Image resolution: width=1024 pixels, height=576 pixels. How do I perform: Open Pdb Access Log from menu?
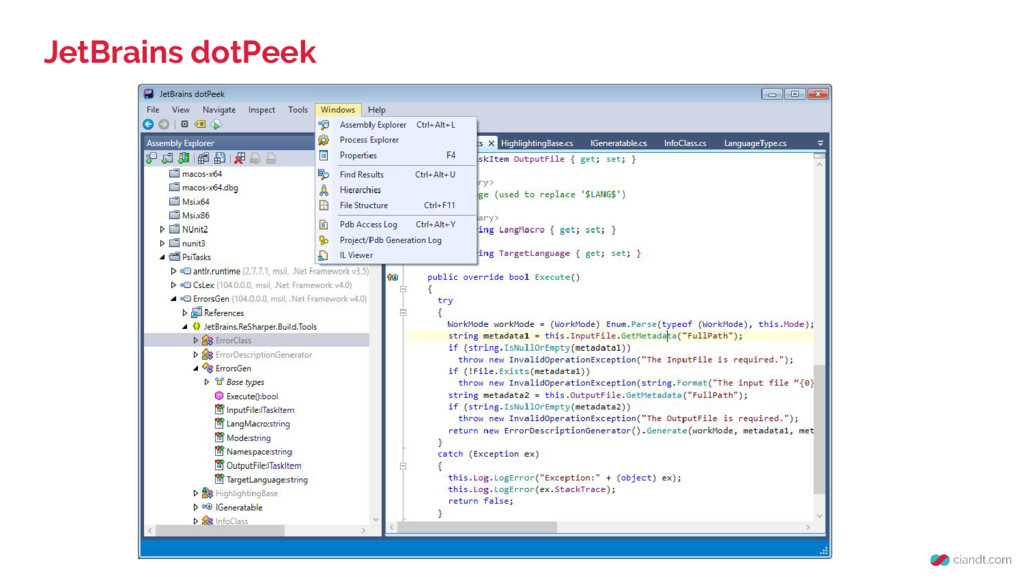click(396, 224)
